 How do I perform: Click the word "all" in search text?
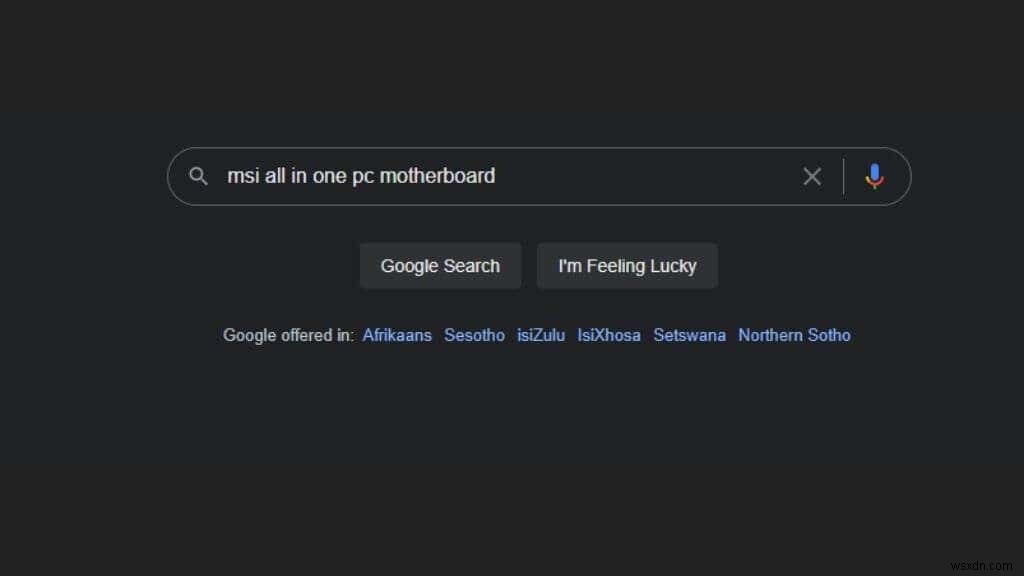tap(275, 176)
